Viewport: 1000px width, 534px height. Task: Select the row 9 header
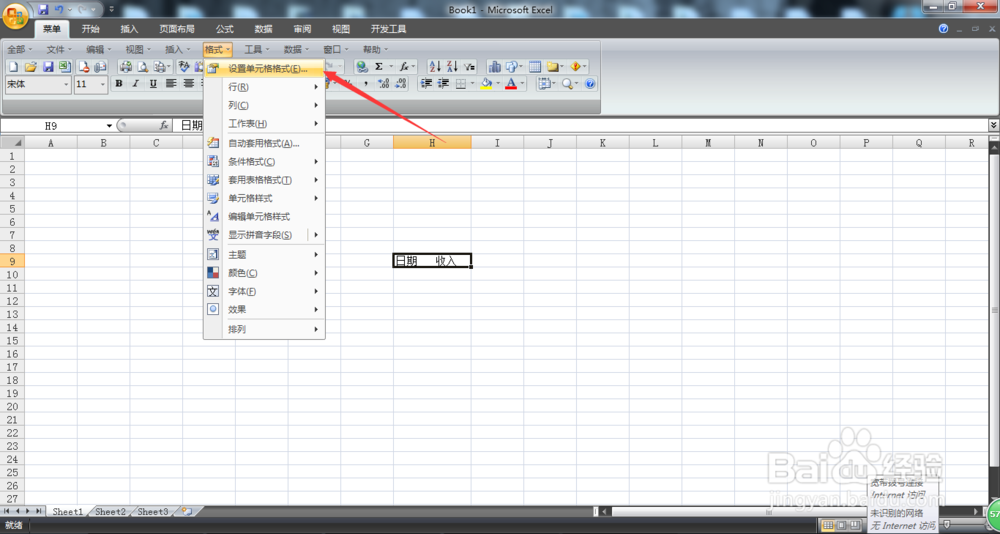(12, 261)
